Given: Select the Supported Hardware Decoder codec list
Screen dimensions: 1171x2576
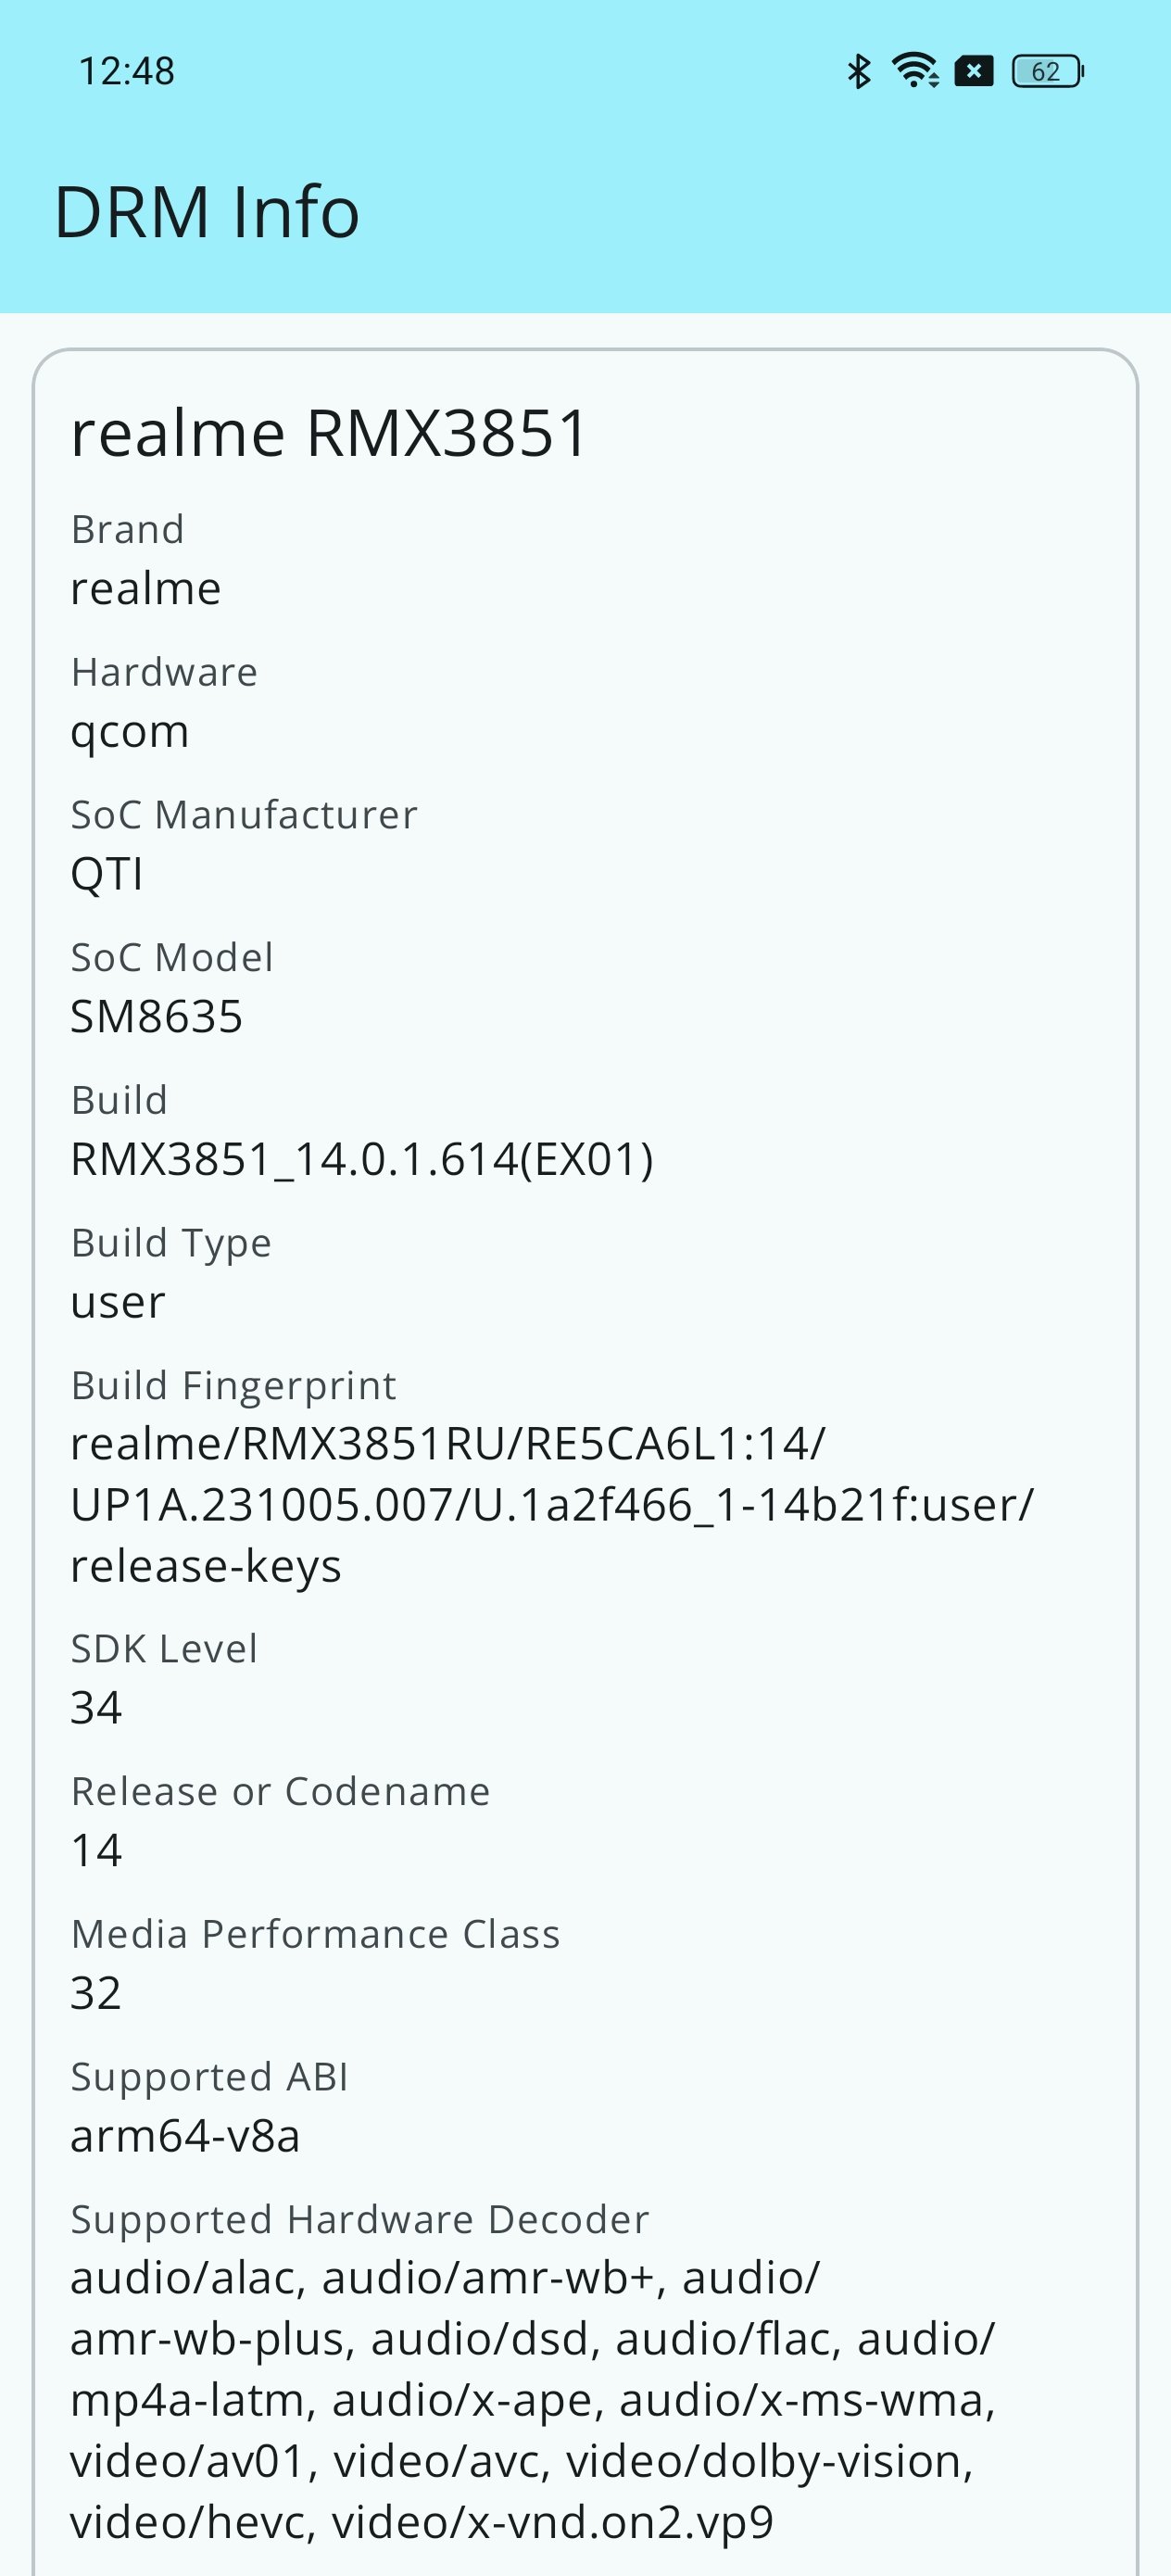Looking at the screenshot, I should pos(533,2399).
